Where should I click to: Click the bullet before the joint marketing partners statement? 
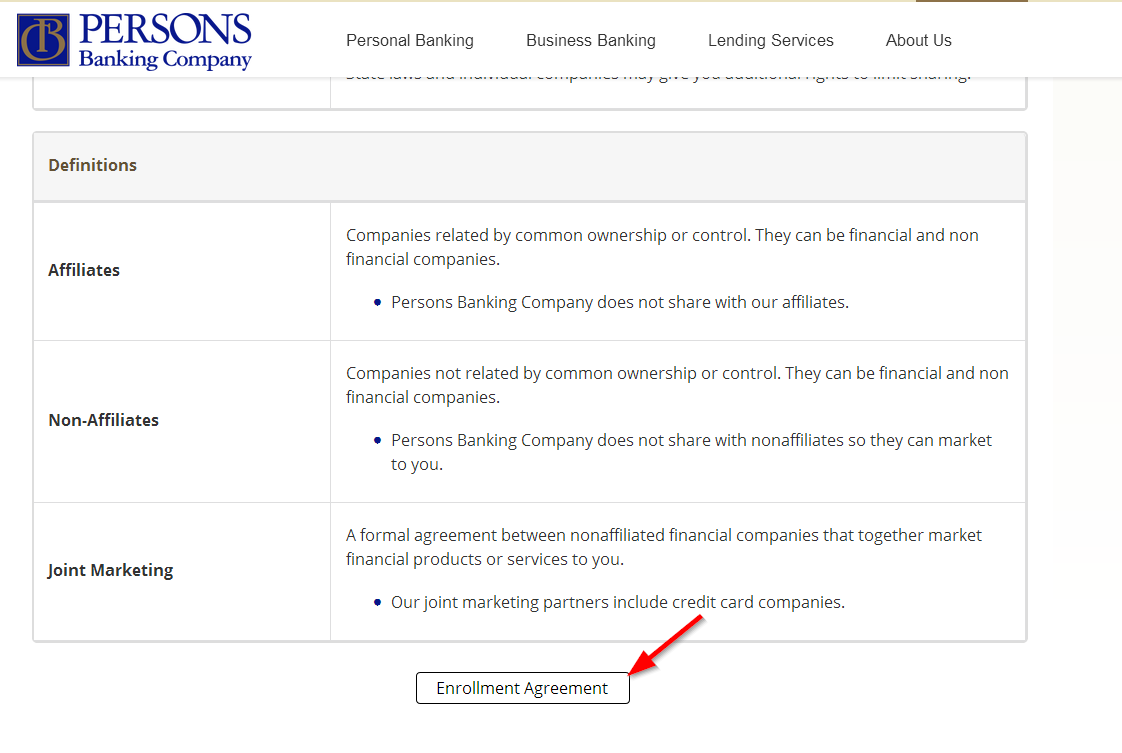pyautogui.click(x=377, y=603)
